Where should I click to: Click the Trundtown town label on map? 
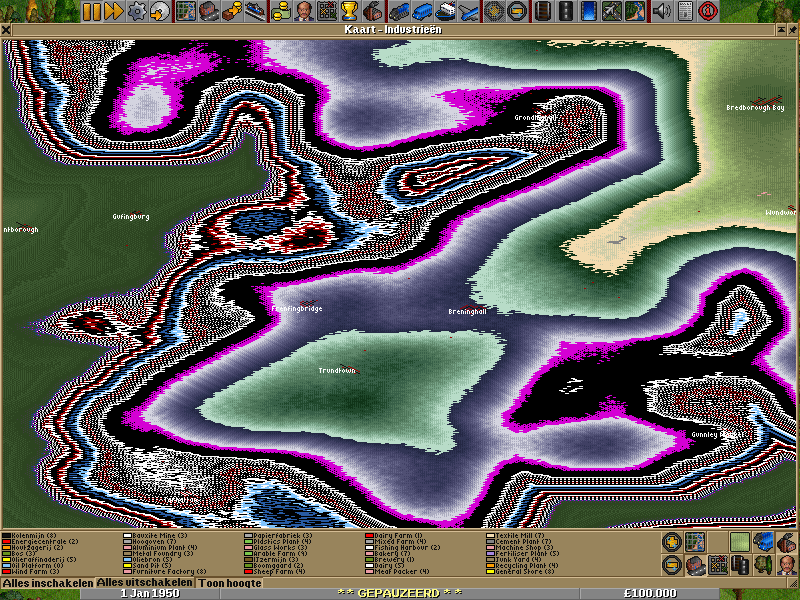click(337, 370)
